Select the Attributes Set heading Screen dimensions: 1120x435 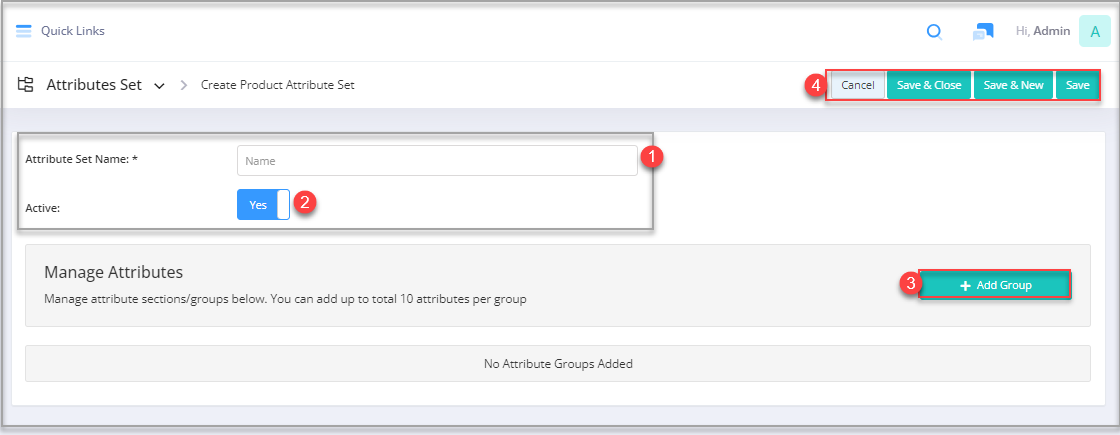click(94, 85)
